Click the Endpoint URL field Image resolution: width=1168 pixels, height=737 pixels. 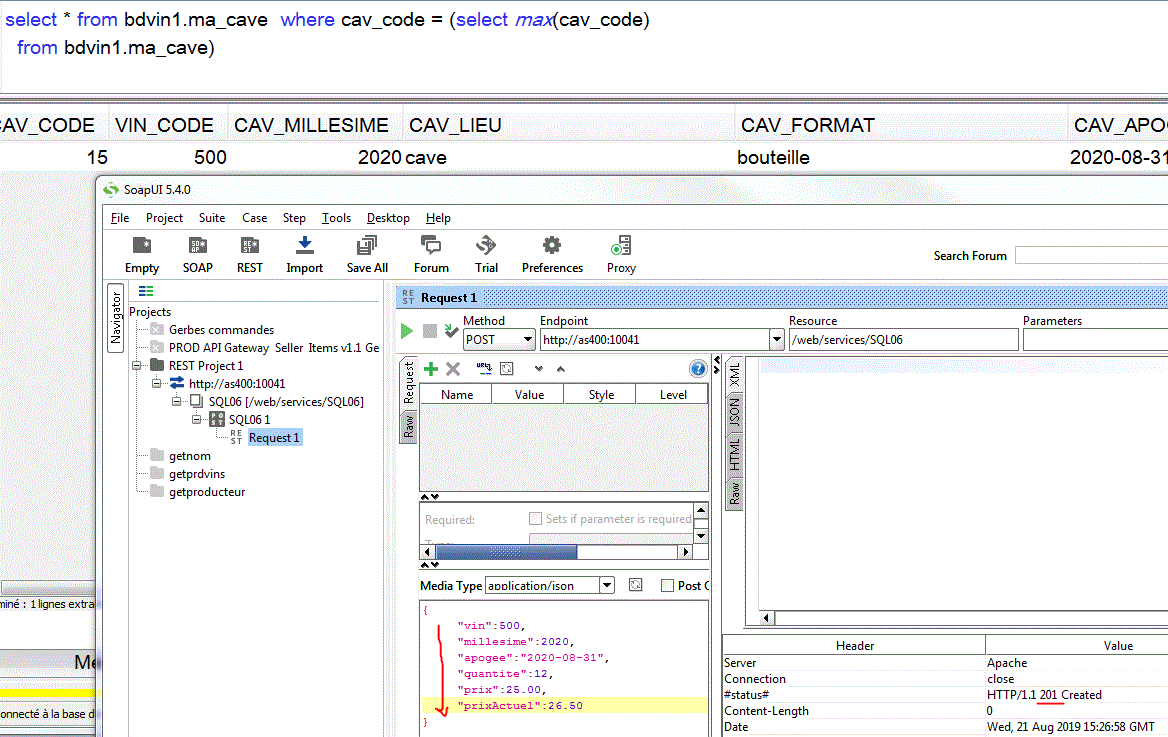pyautogui.click(x=654, y=340)
